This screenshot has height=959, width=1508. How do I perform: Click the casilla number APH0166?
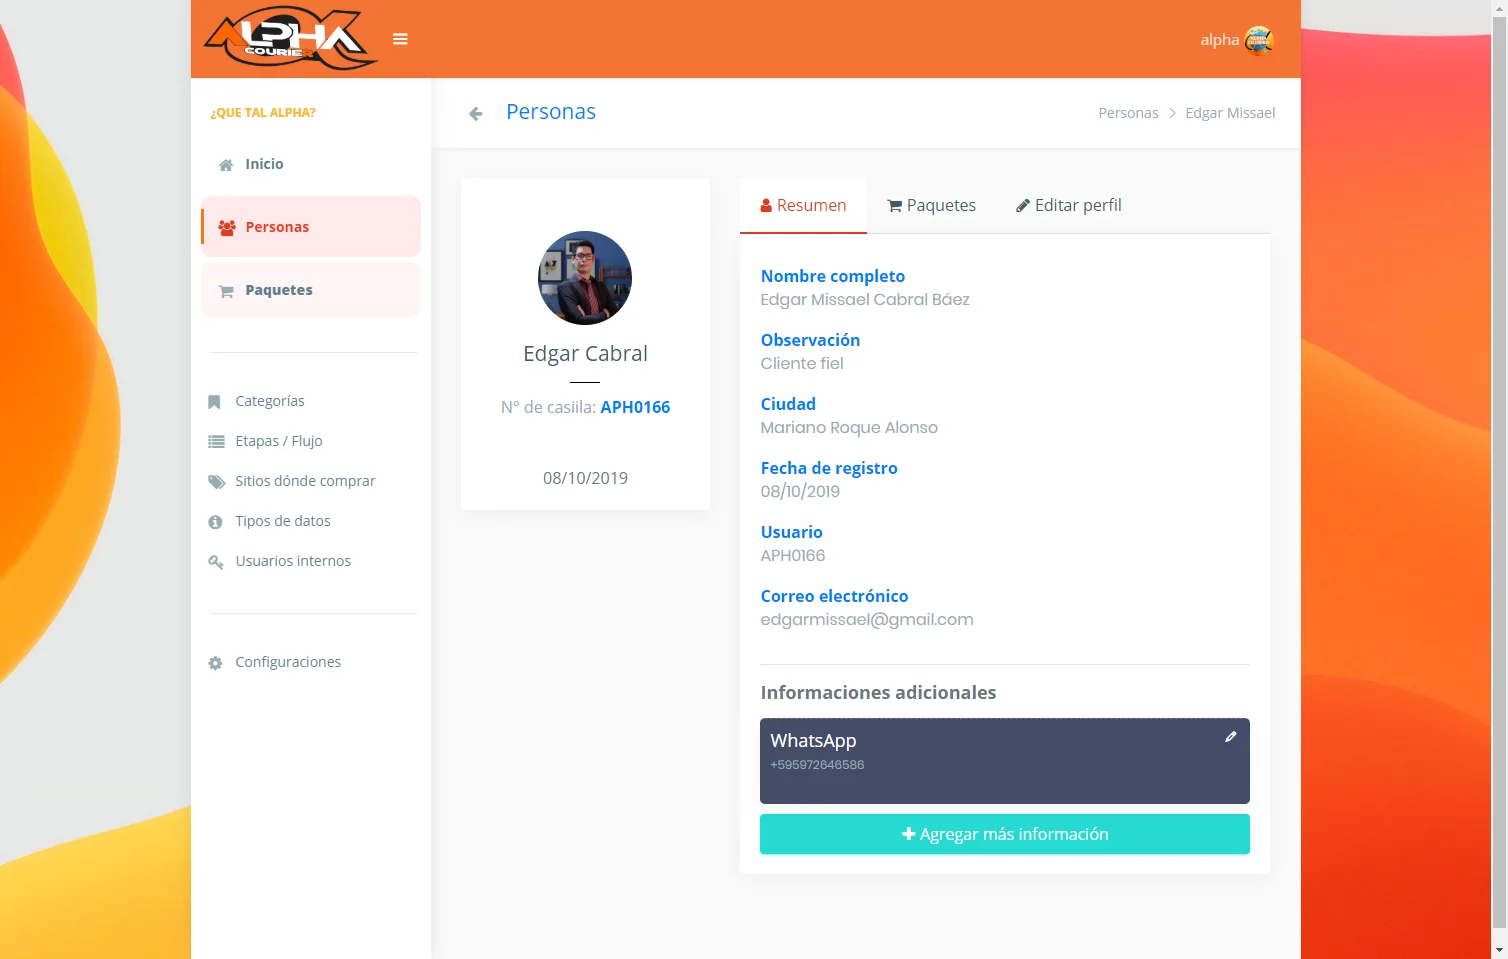coord(635,407)
